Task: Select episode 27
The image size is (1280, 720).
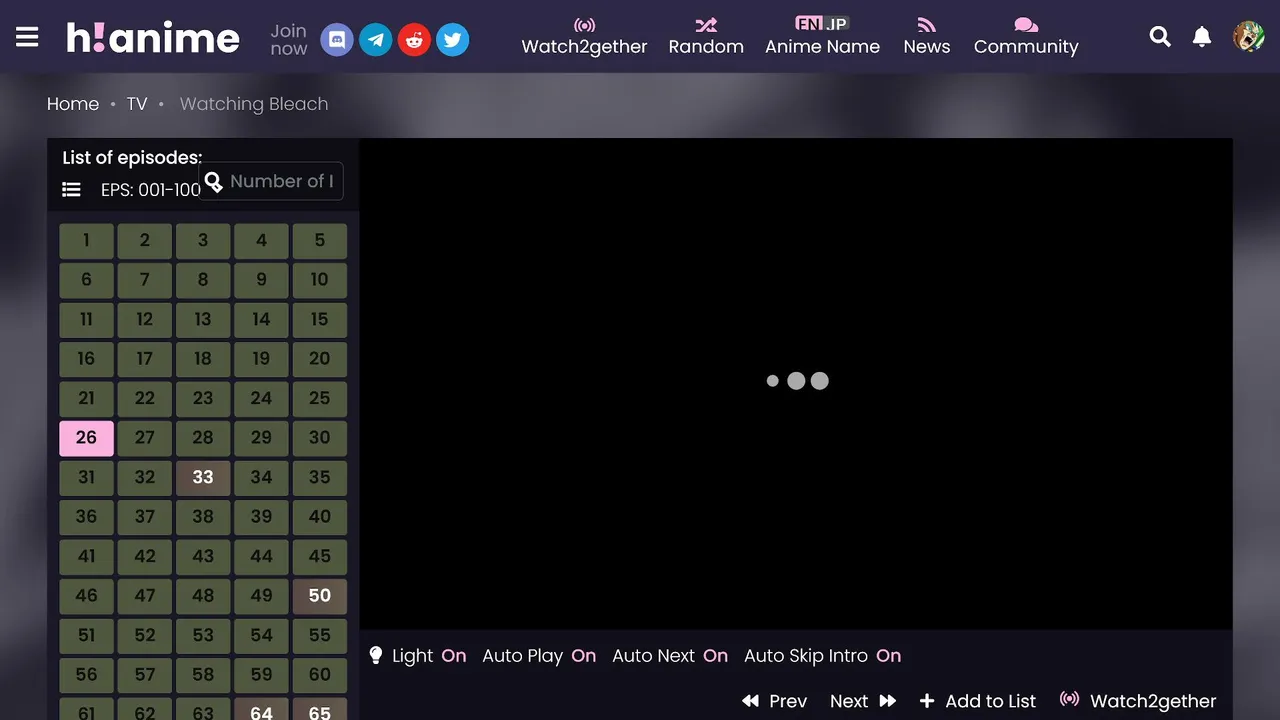Action: [x=145, y=438]
